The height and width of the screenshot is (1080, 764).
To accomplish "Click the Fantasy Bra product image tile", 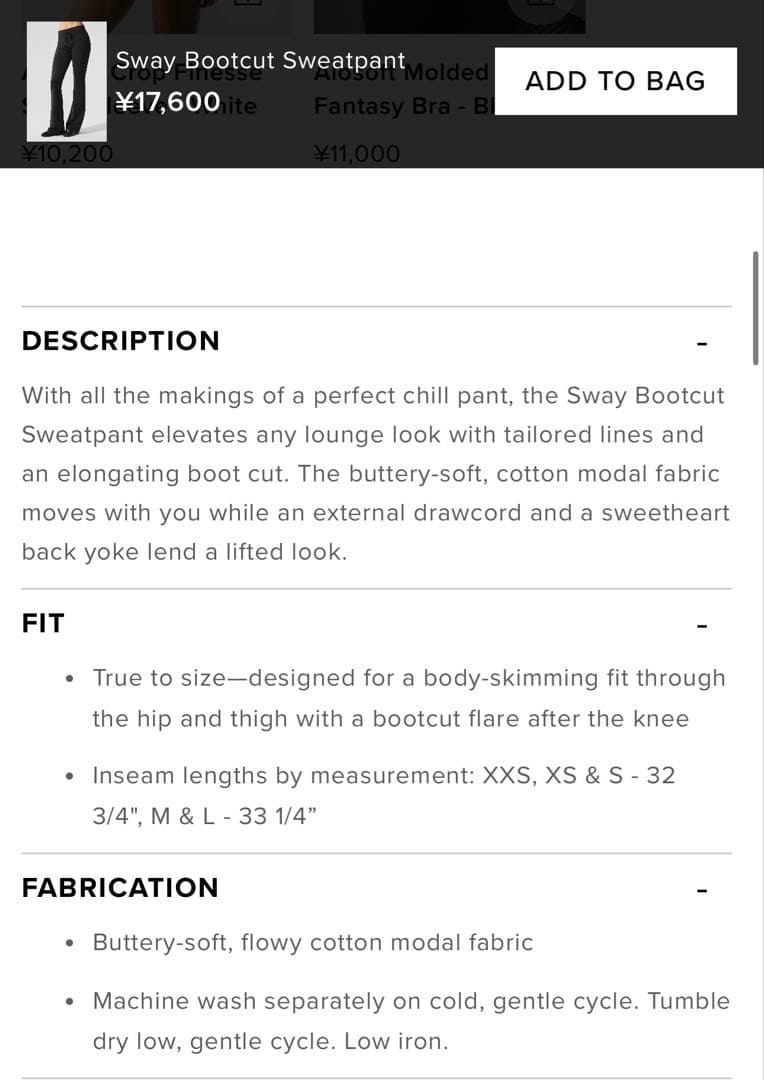I will (x=450, y=15).
